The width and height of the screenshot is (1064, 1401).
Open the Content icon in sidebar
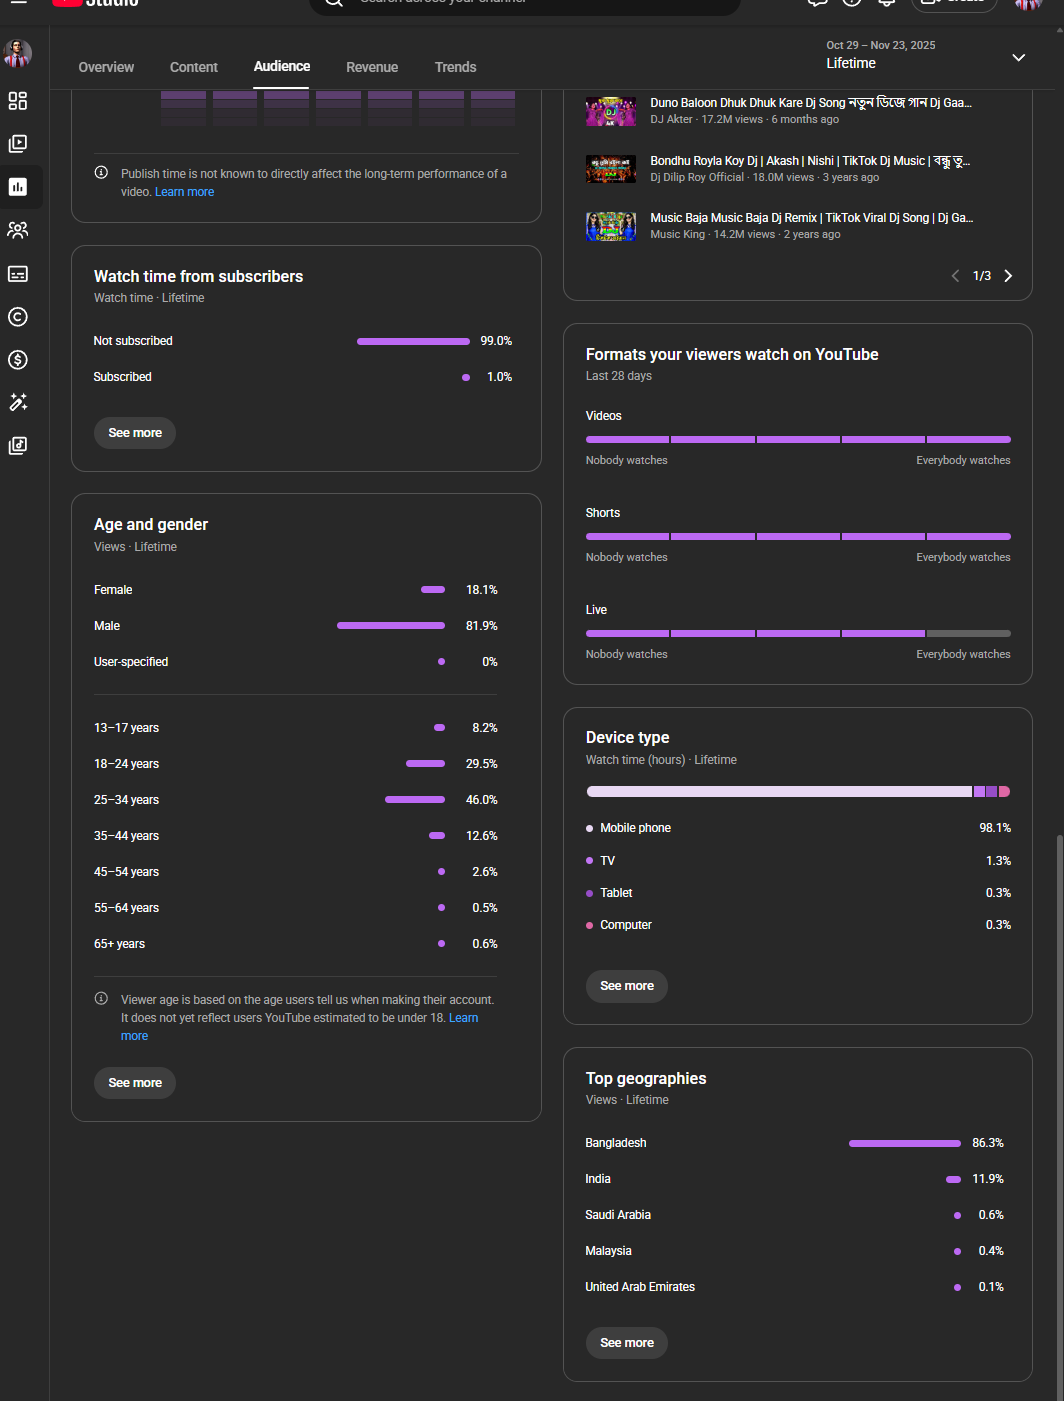coord(18,144)
